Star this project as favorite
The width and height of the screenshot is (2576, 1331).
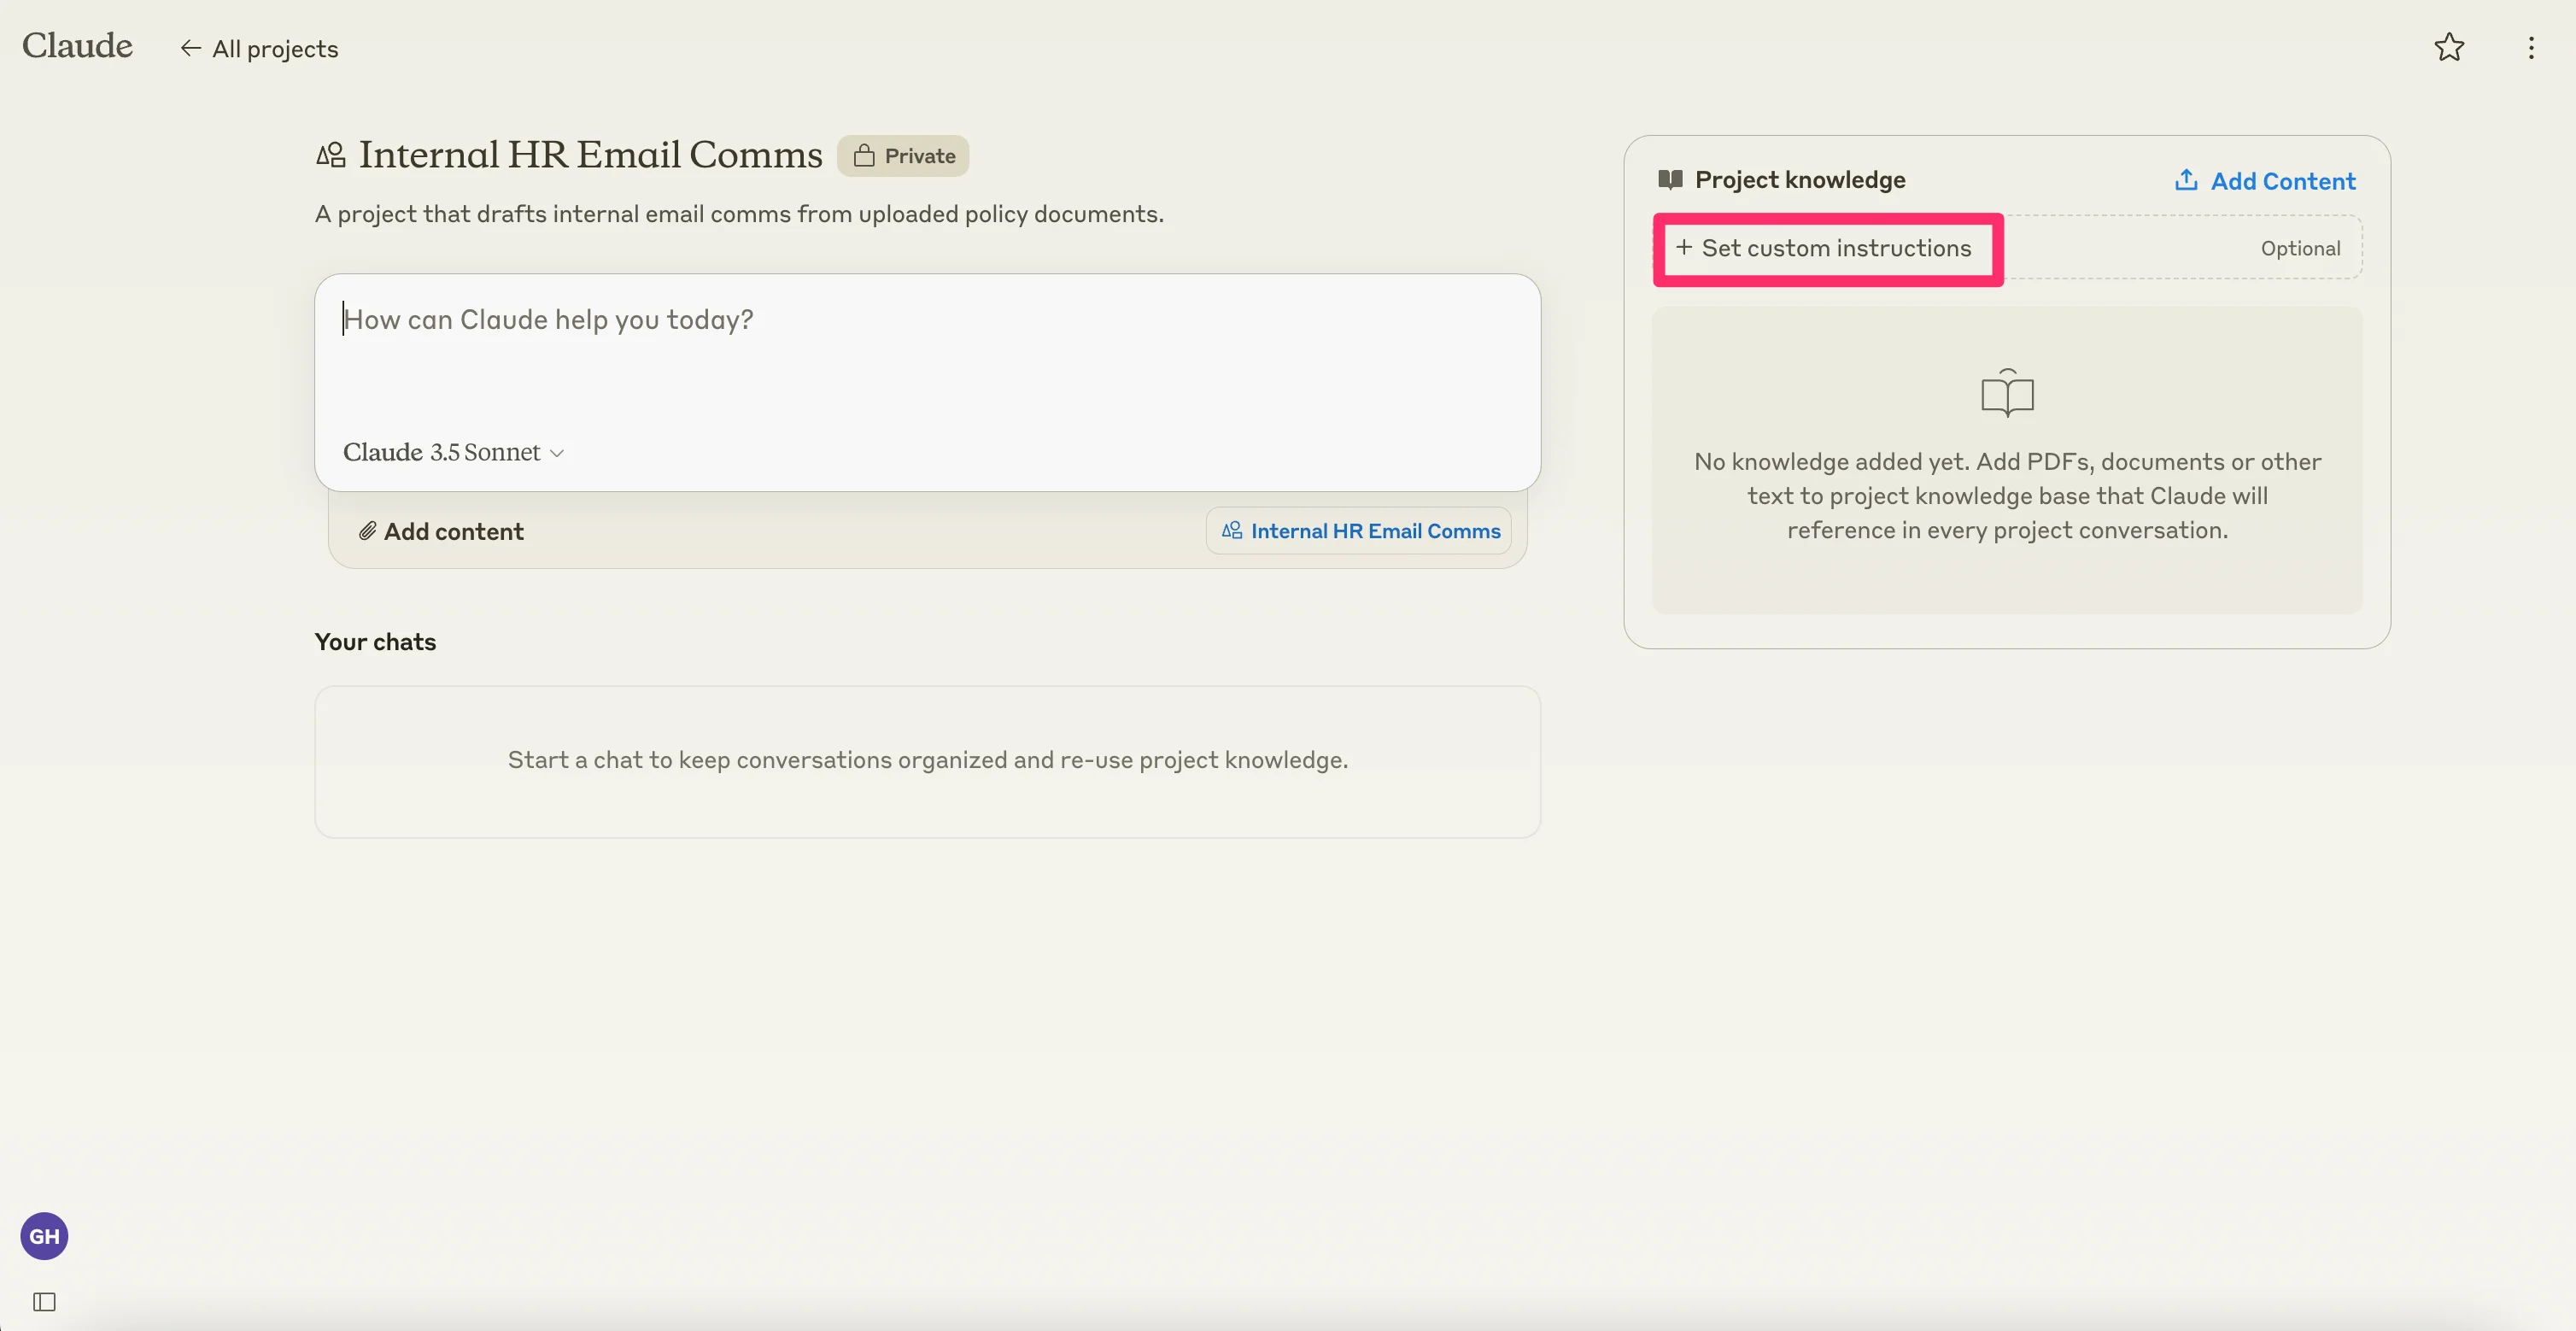tap(2448, 47)
